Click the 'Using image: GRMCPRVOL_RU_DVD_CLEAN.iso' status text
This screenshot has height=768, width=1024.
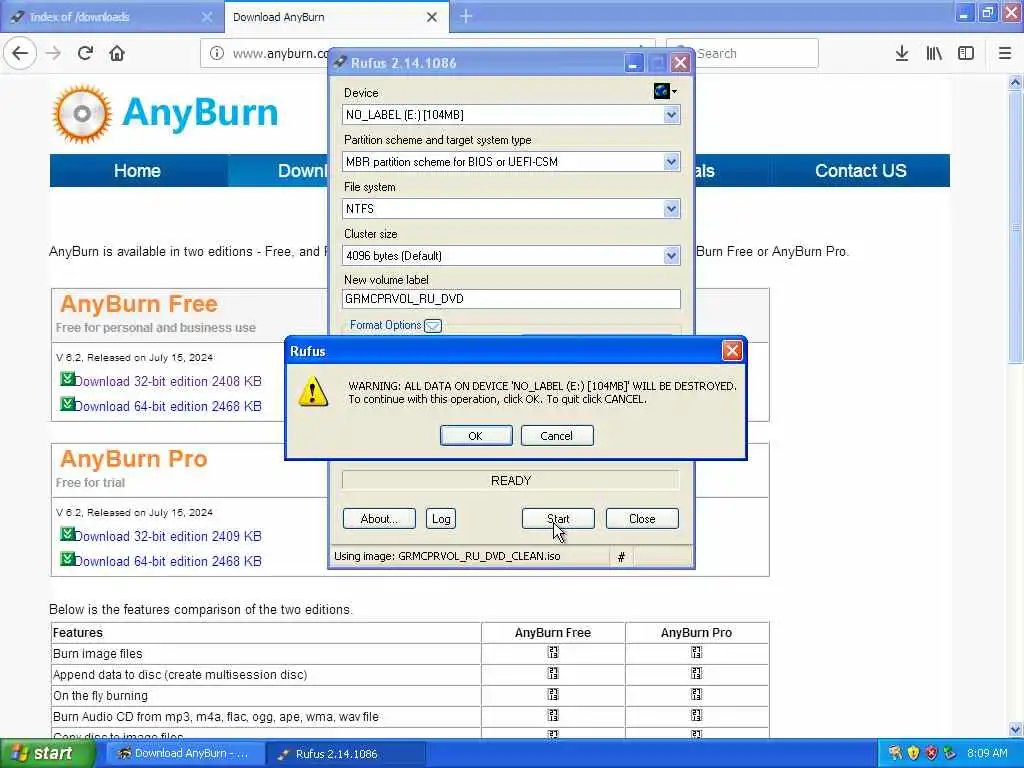[x=447, y=556]
